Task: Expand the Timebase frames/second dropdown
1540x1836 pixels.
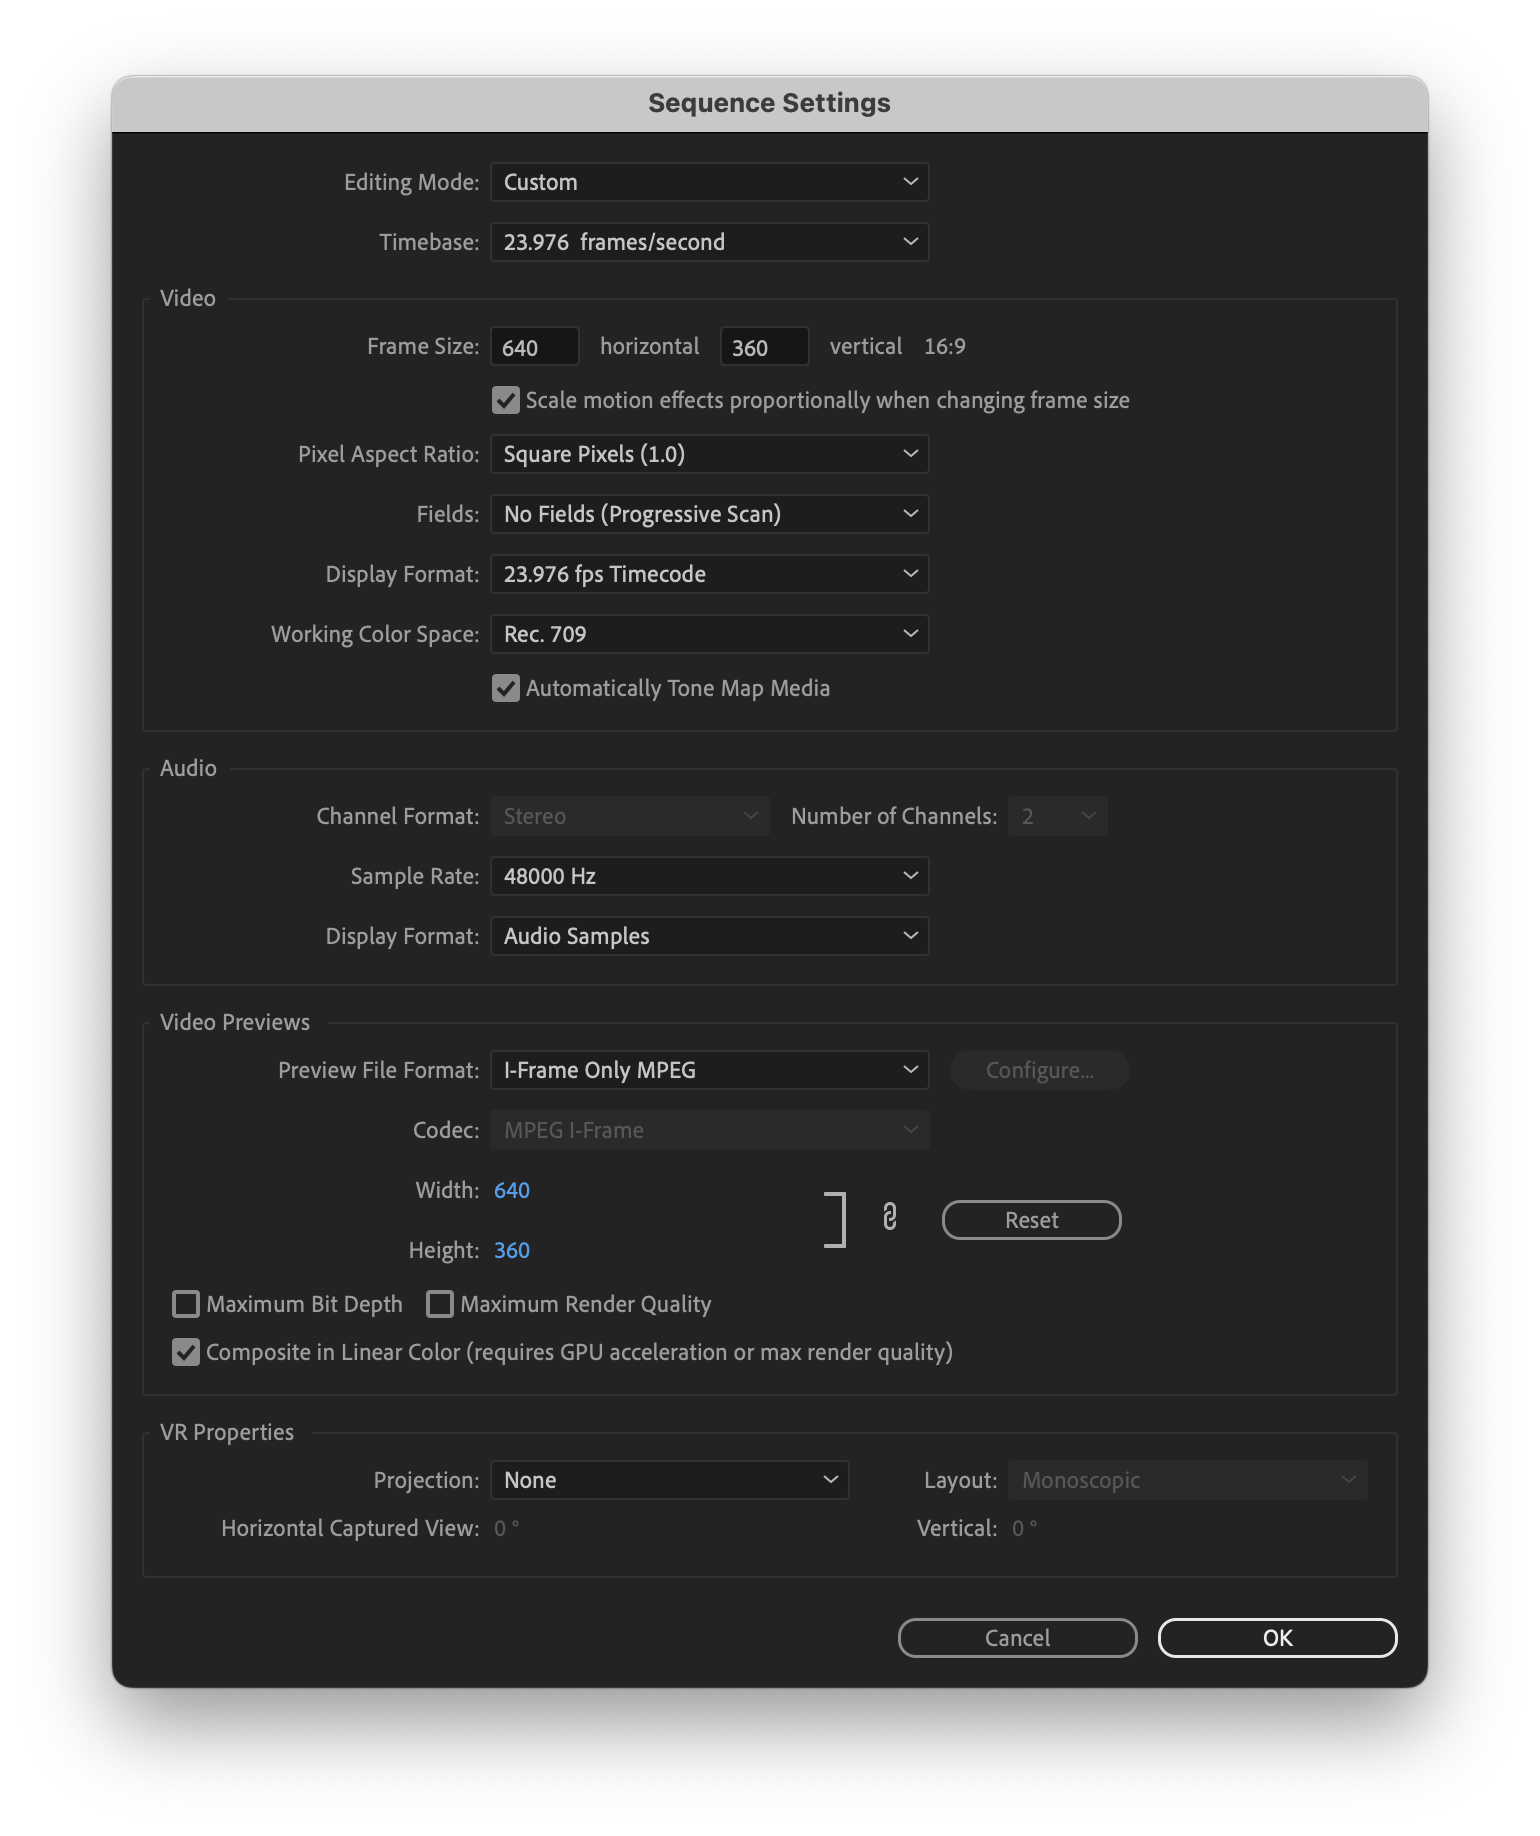Action: pyautogui.click(x=709, y=242)
